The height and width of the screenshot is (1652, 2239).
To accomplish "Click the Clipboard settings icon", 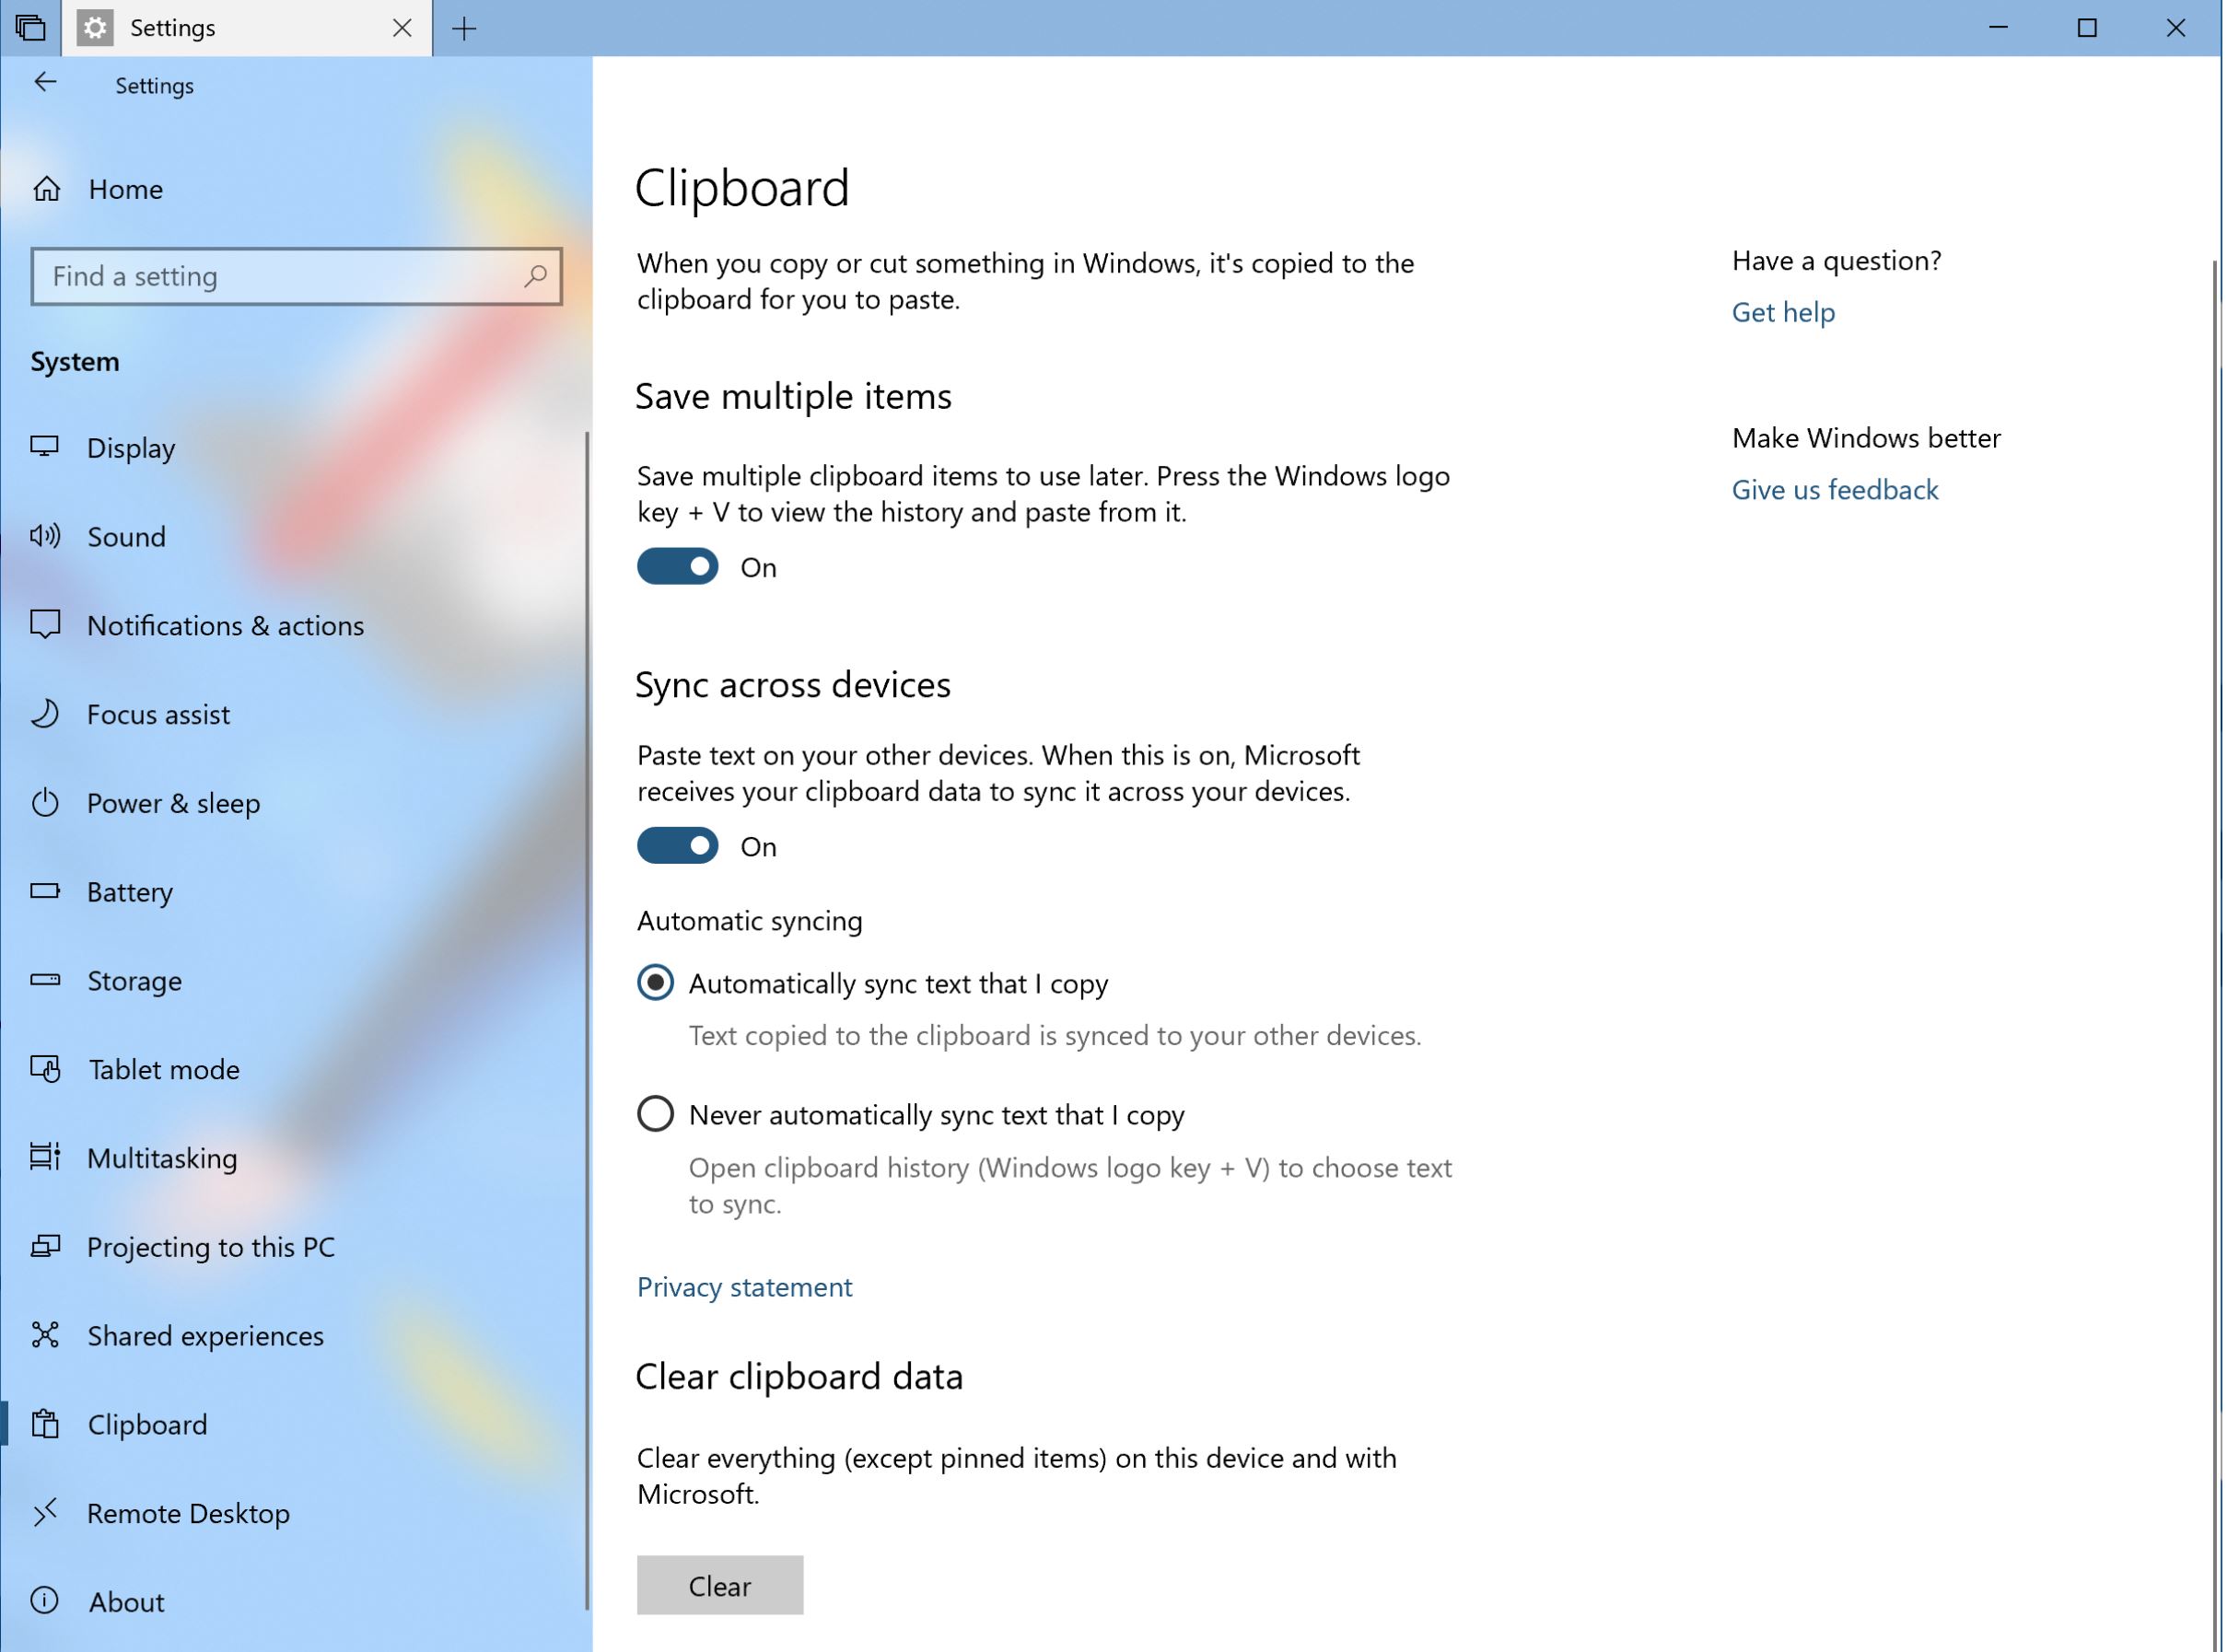I will pos(47,1423).
